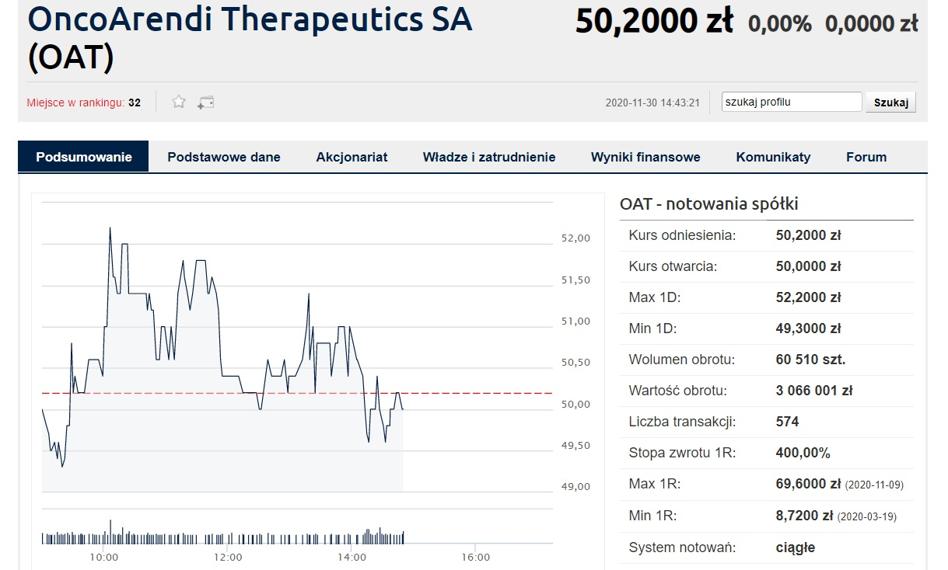The image size is (948, 570).
Task: Click the 52,20 price peak on chart
Action: [x=110, y=228]
